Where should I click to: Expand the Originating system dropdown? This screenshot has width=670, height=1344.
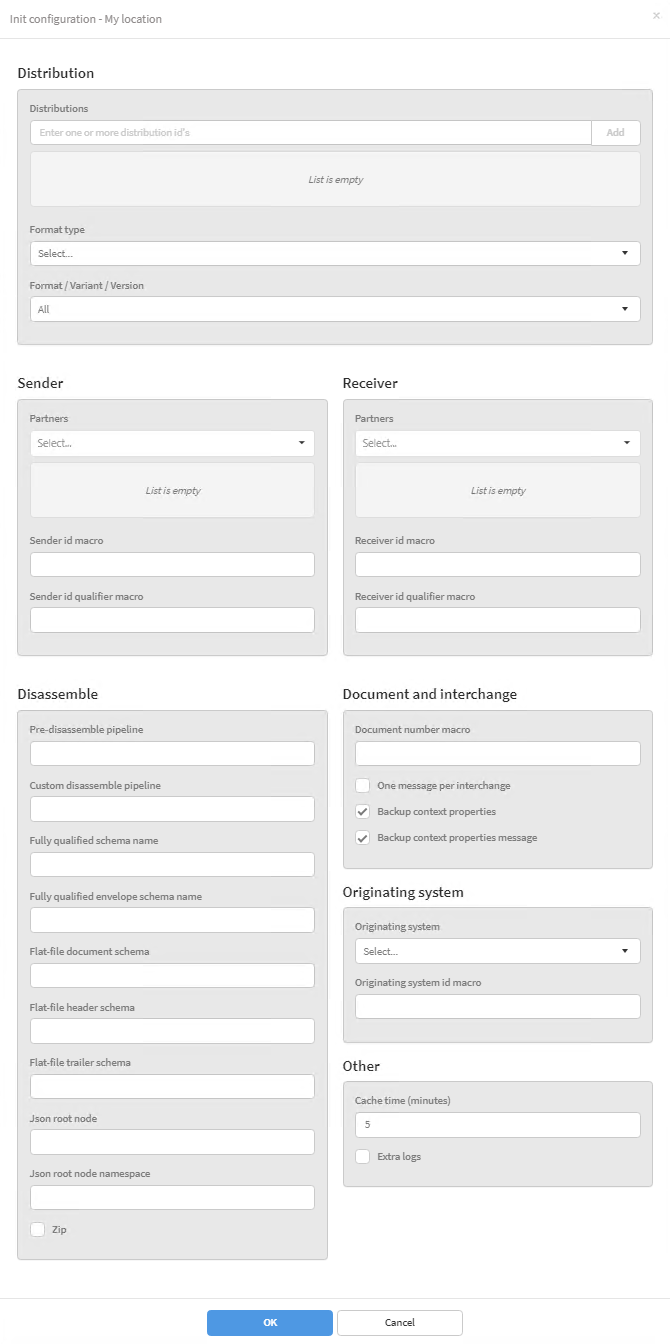[497, 951]
